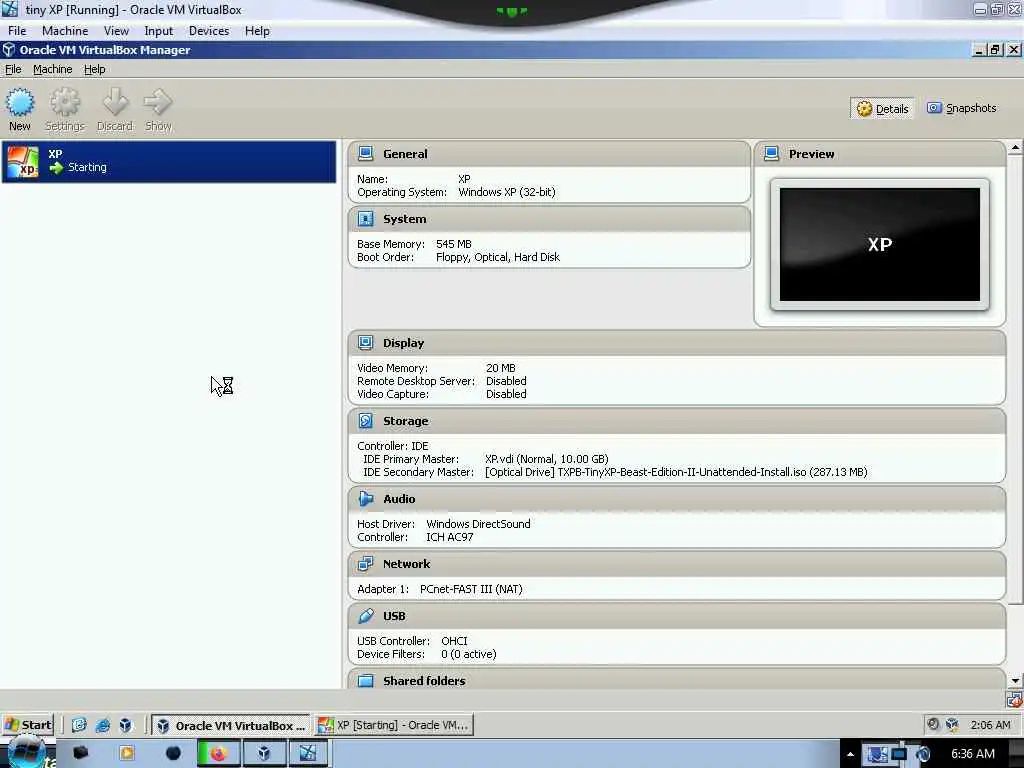This screenshot has width=1024, height=768.
Task: Click the Storage section heading
Action: click(x=406, y=421)
